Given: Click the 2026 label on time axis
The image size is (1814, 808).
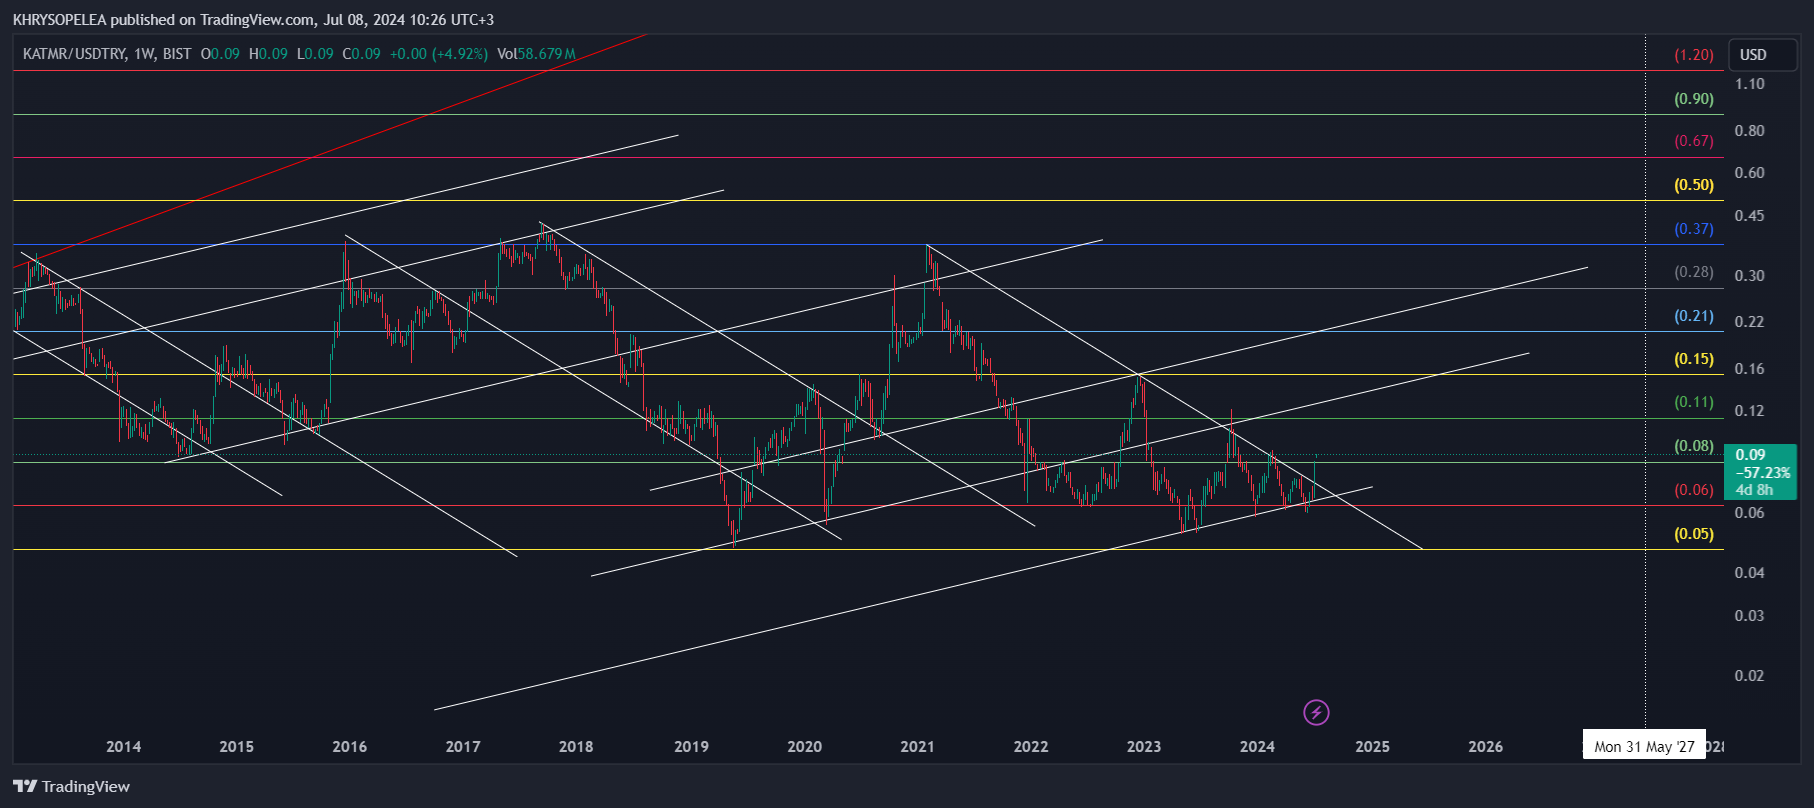Looking at the screenshot, I should [1485, 747].
